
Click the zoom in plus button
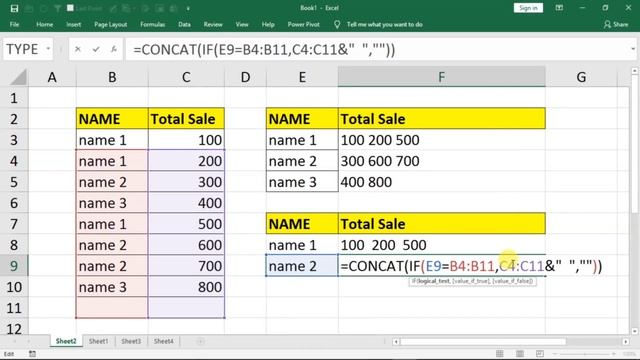[x=613, y=354]
